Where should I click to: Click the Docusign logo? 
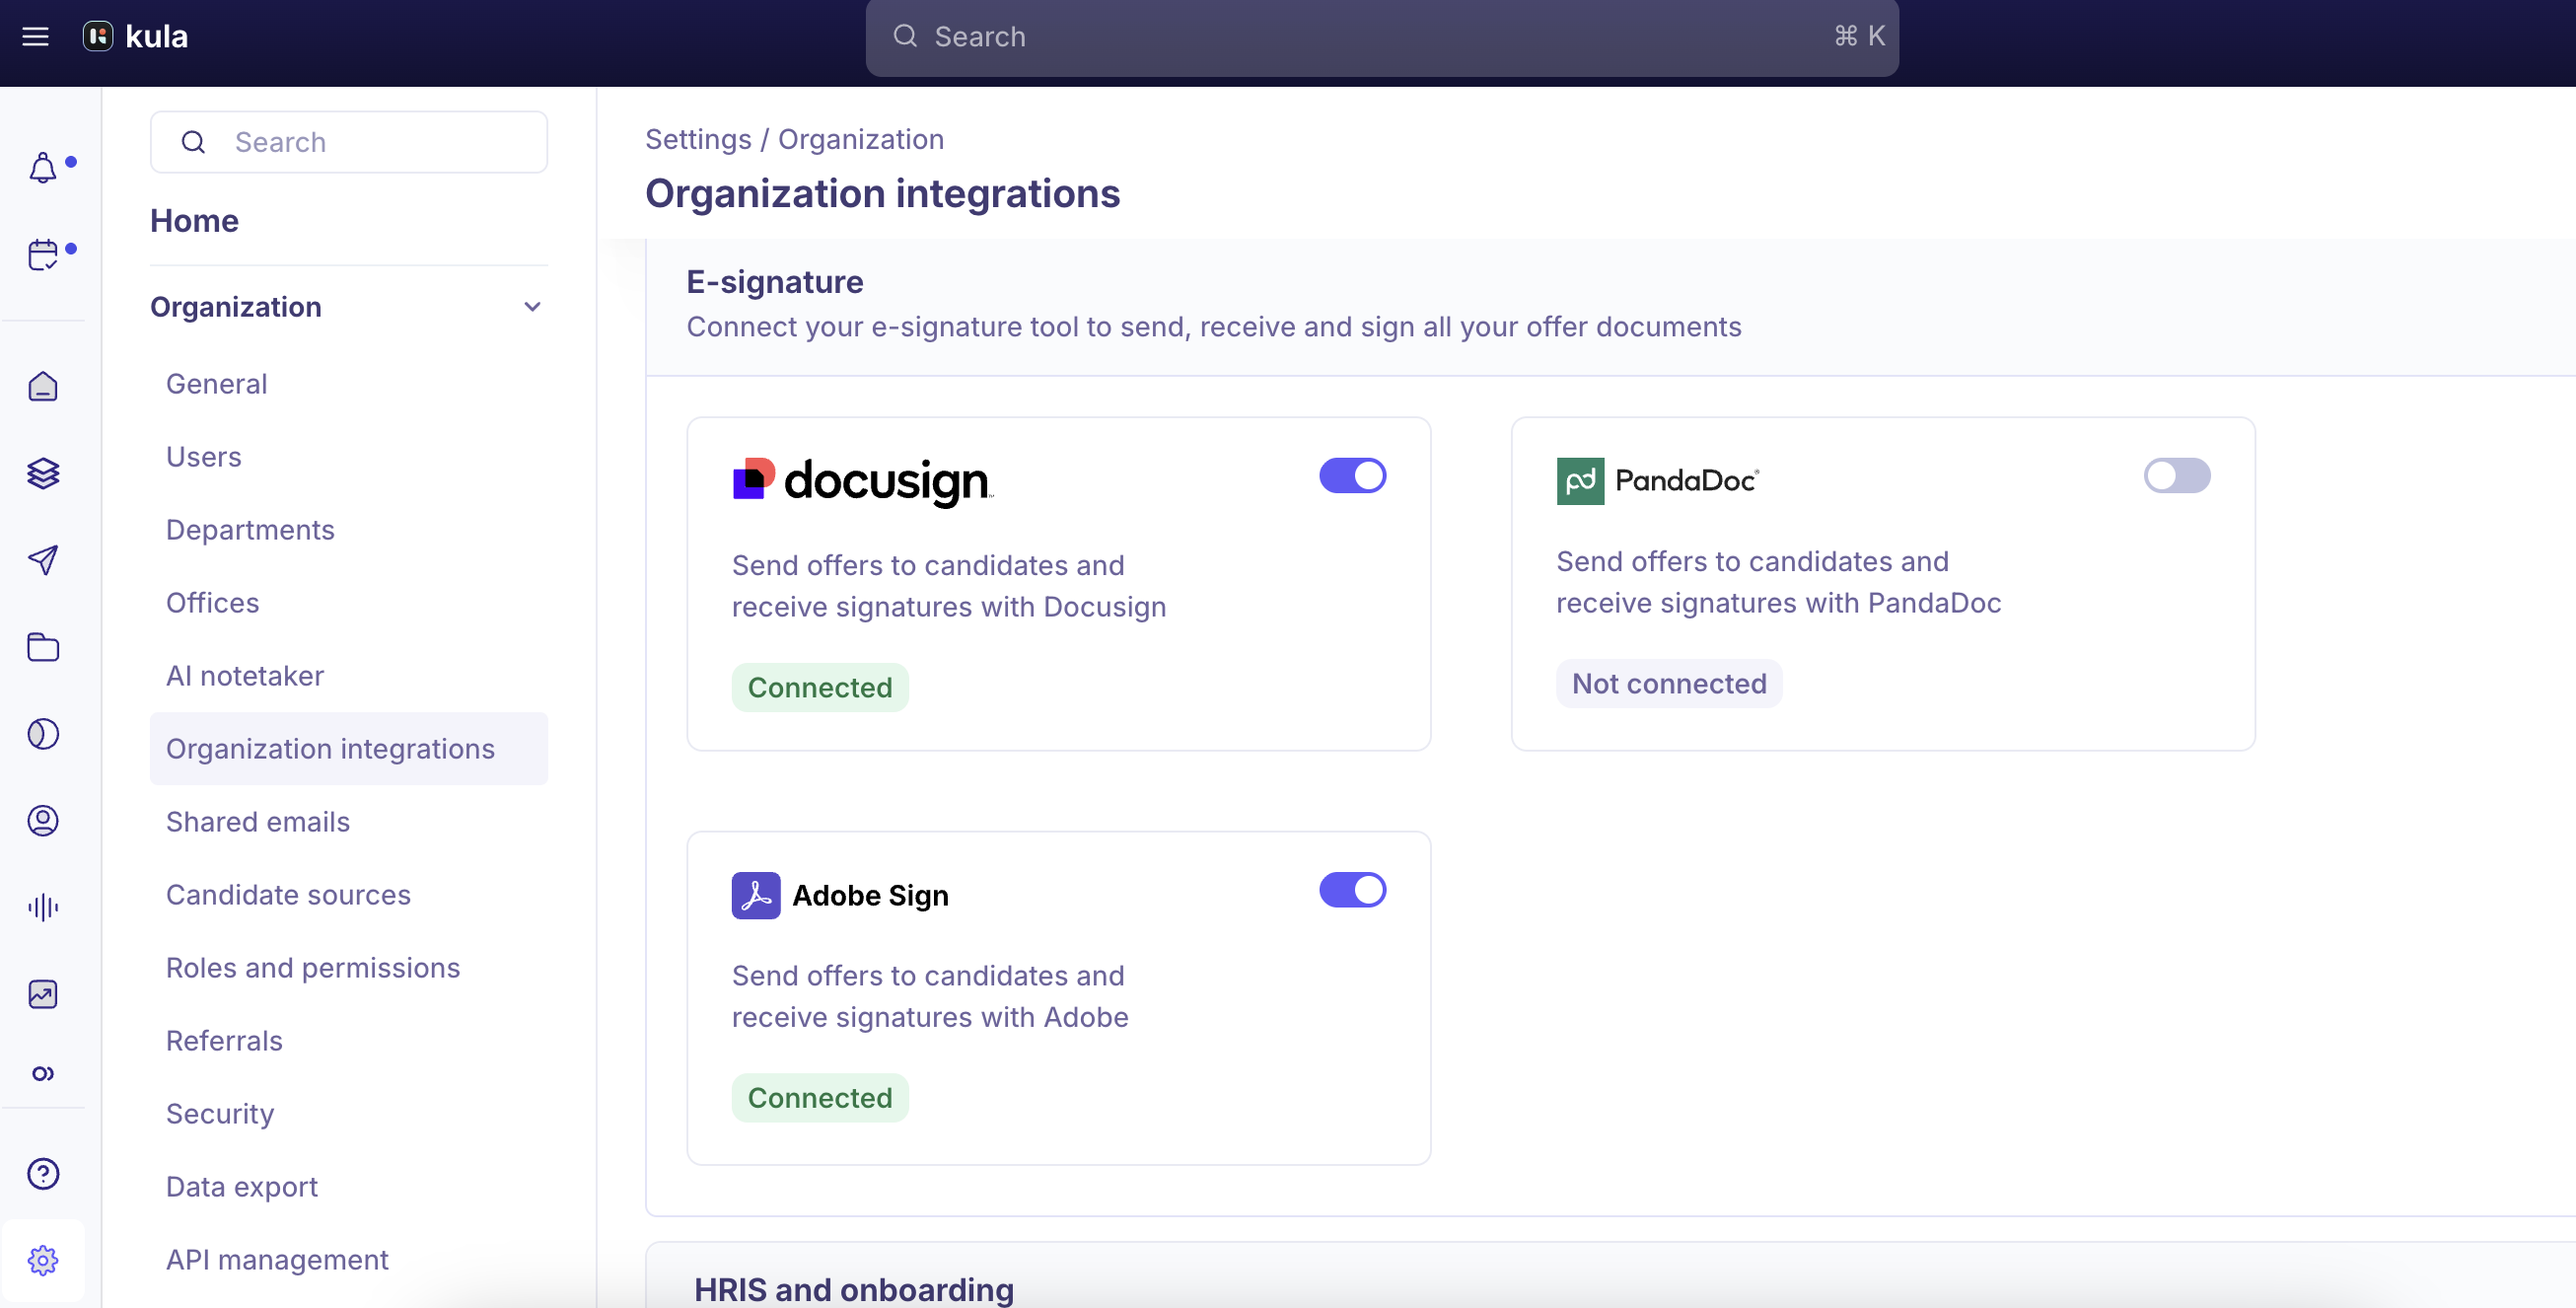point(863,481)
